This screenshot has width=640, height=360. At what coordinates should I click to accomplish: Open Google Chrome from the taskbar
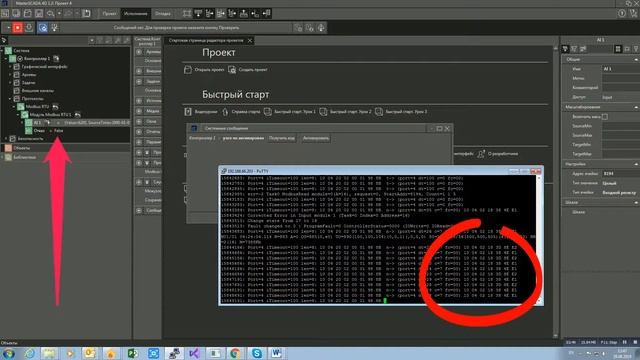pos(235,353)
